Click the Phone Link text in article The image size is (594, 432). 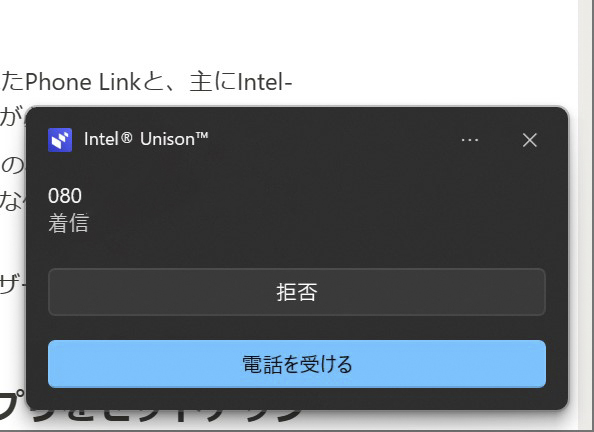pyautogui.click(x=83, y=82)
